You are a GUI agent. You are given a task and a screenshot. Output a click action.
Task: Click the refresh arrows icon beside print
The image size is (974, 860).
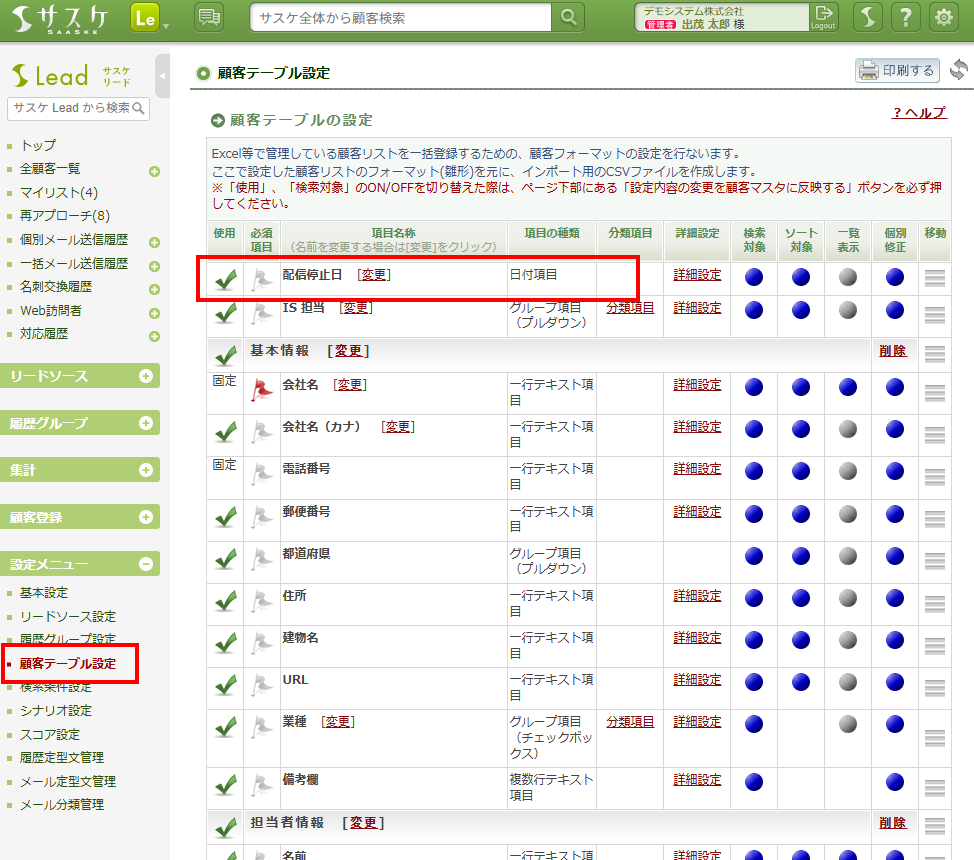click(958, 70)
